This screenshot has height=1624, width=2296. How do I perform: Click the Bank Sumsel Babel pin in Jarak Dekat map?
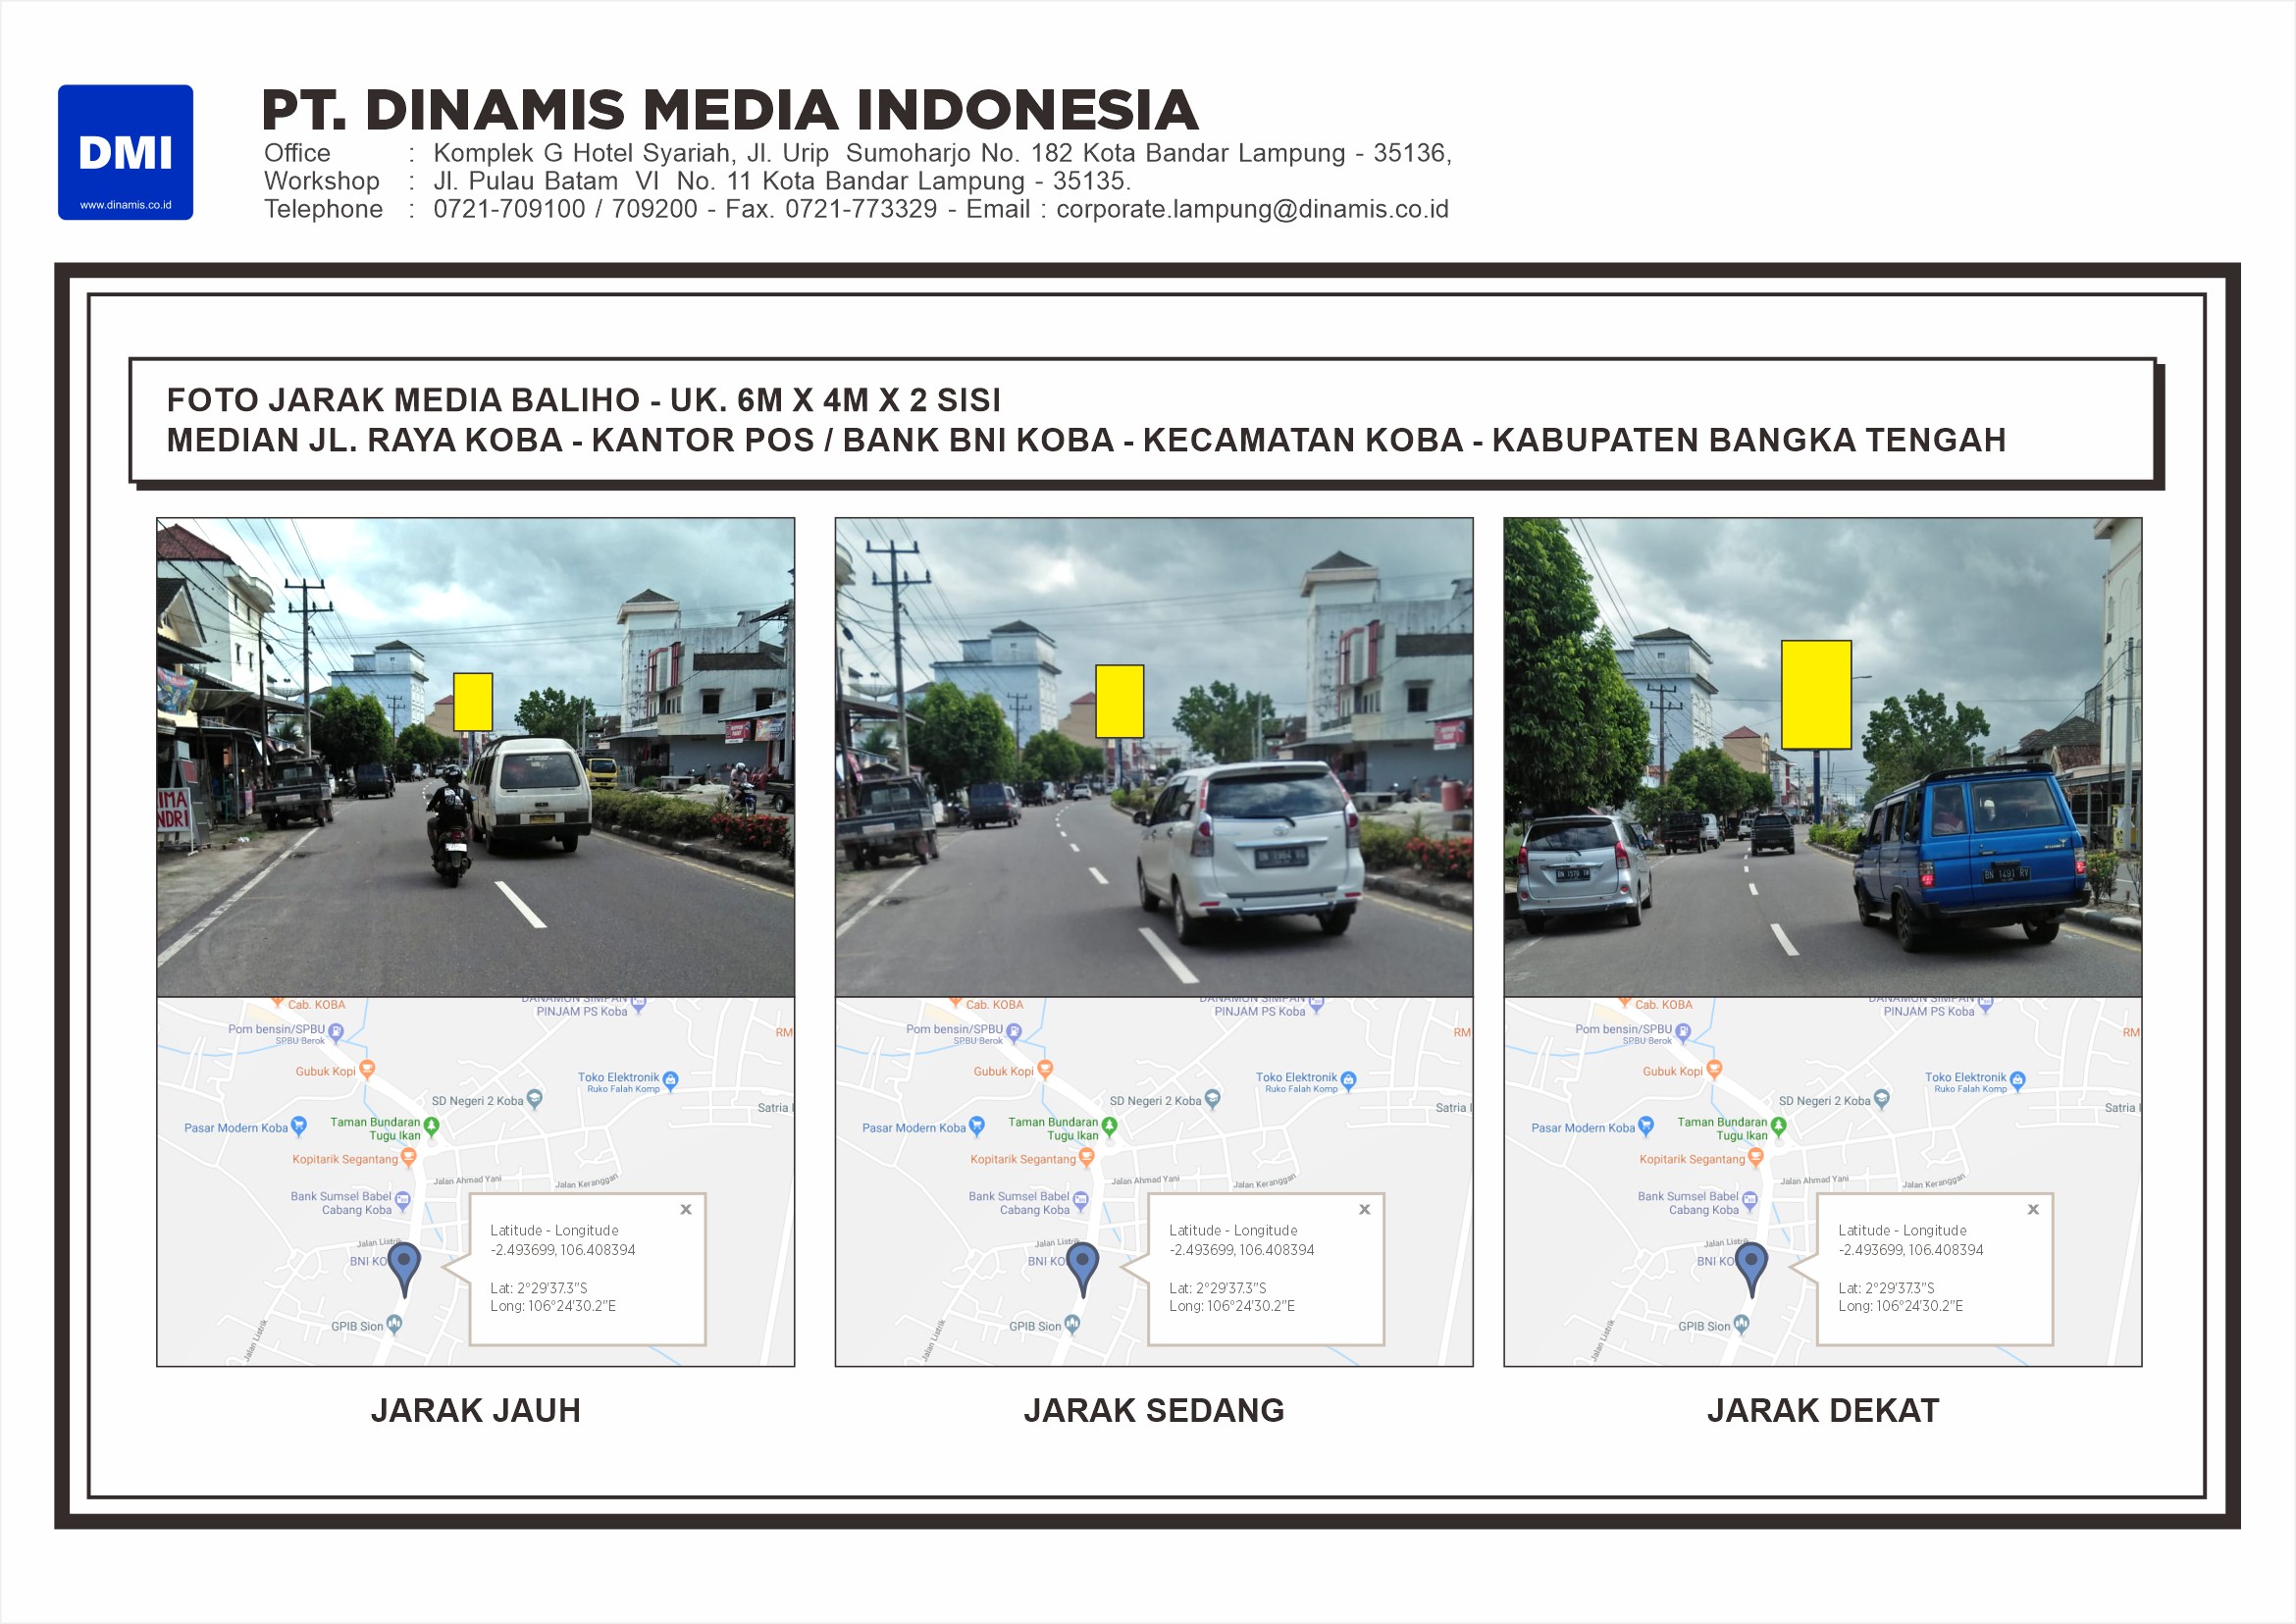tap(1749, 1200)
